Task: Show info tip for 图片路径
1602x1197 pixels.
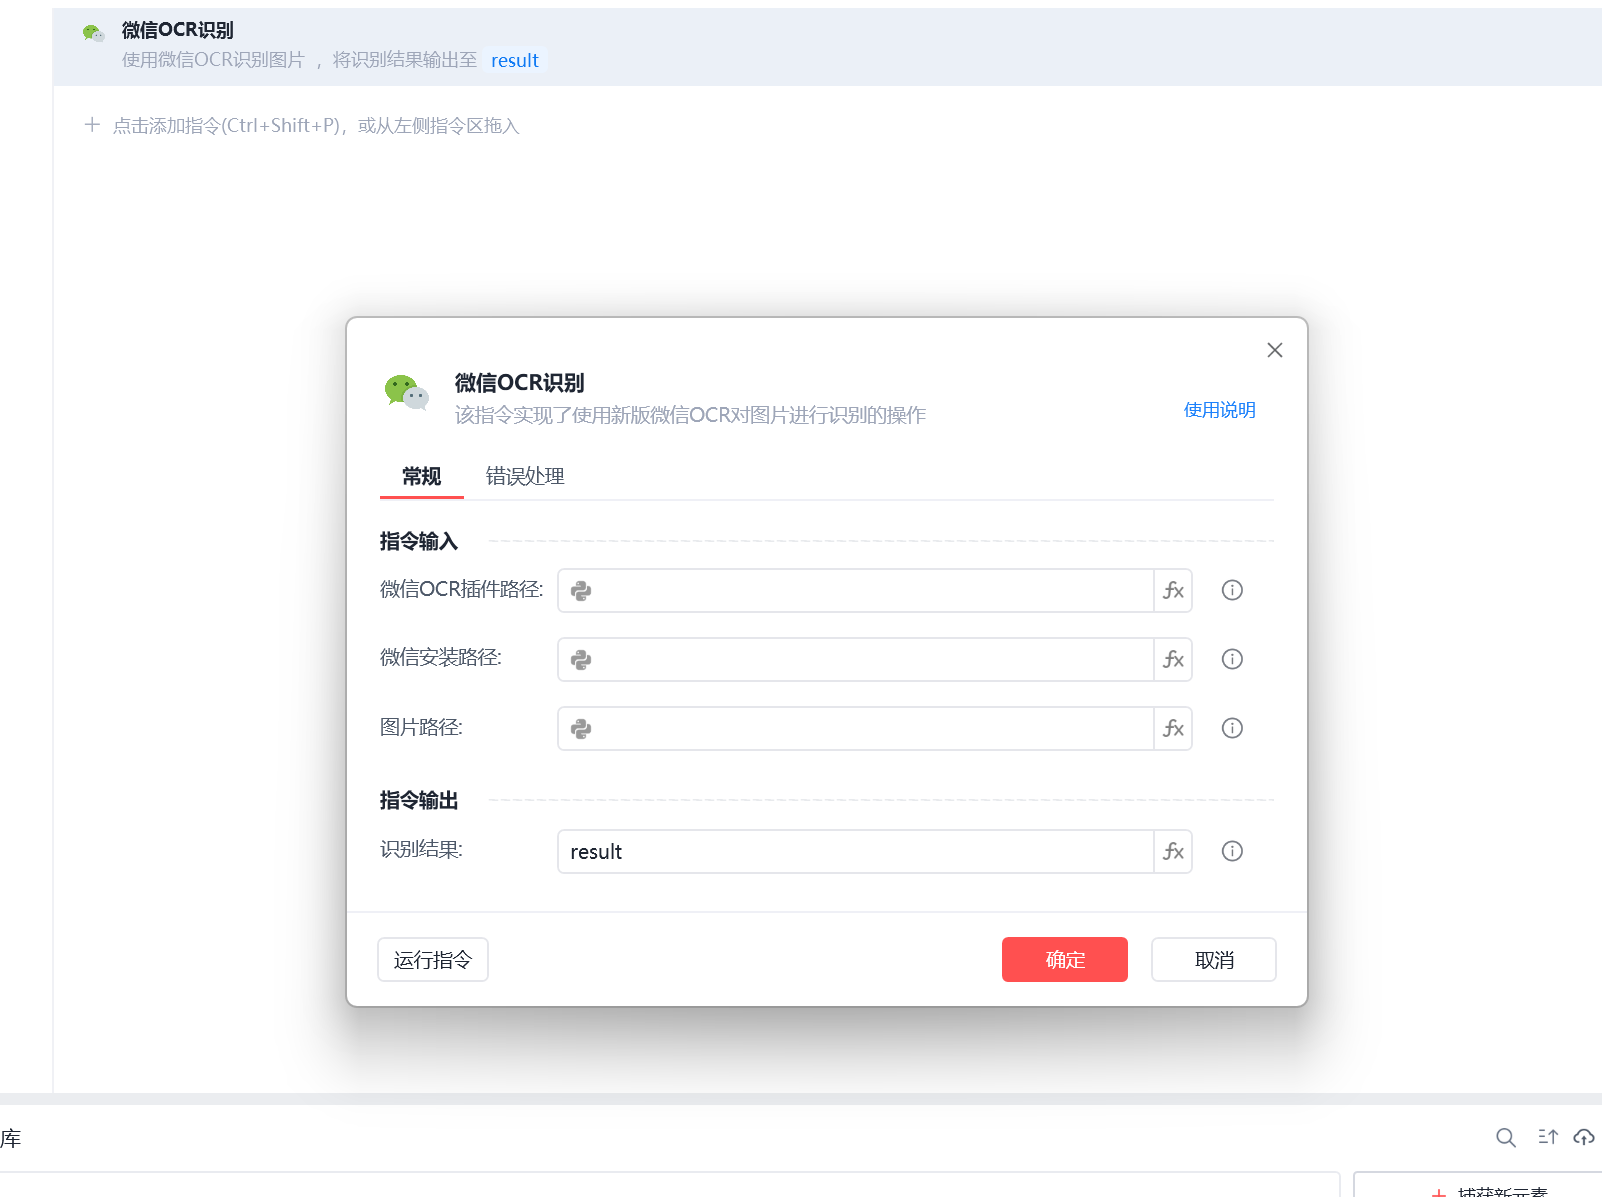Action: pos(1232,728)
